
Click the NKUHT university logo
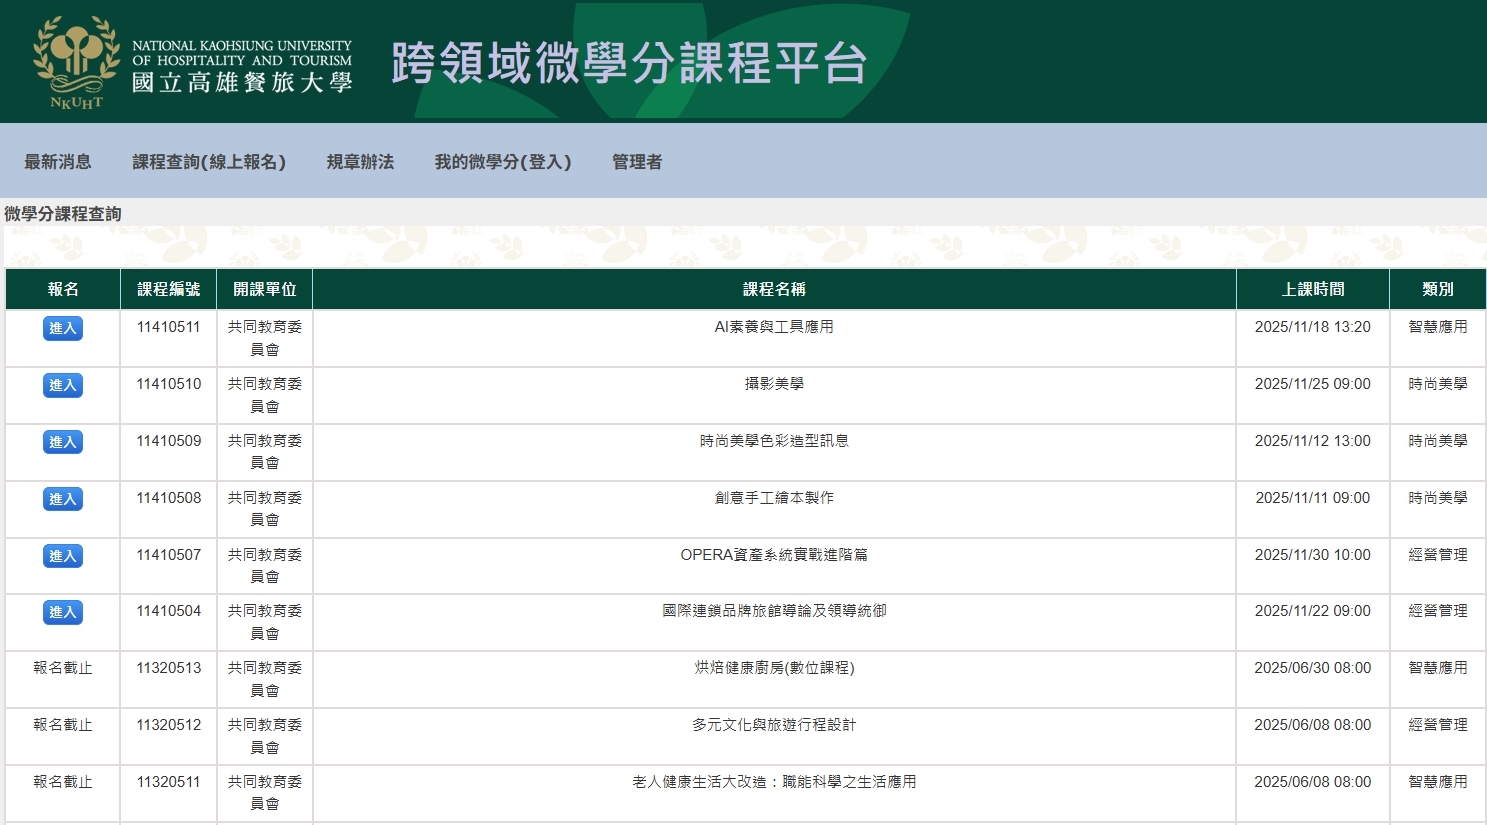192,62
